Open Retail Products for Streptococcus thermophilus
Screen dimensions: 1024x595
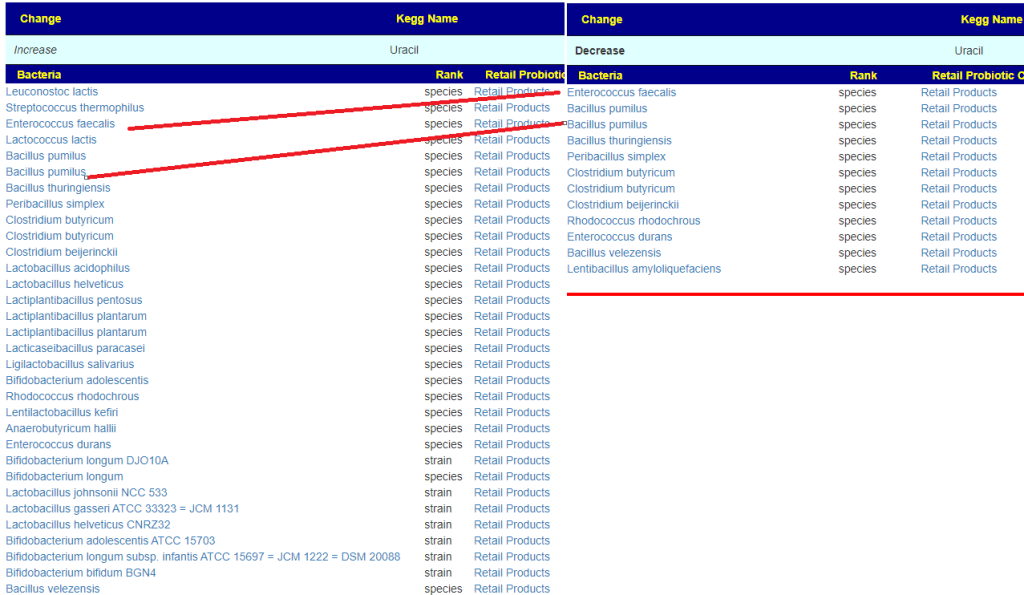pyautogui.click(x=512, y=108)
